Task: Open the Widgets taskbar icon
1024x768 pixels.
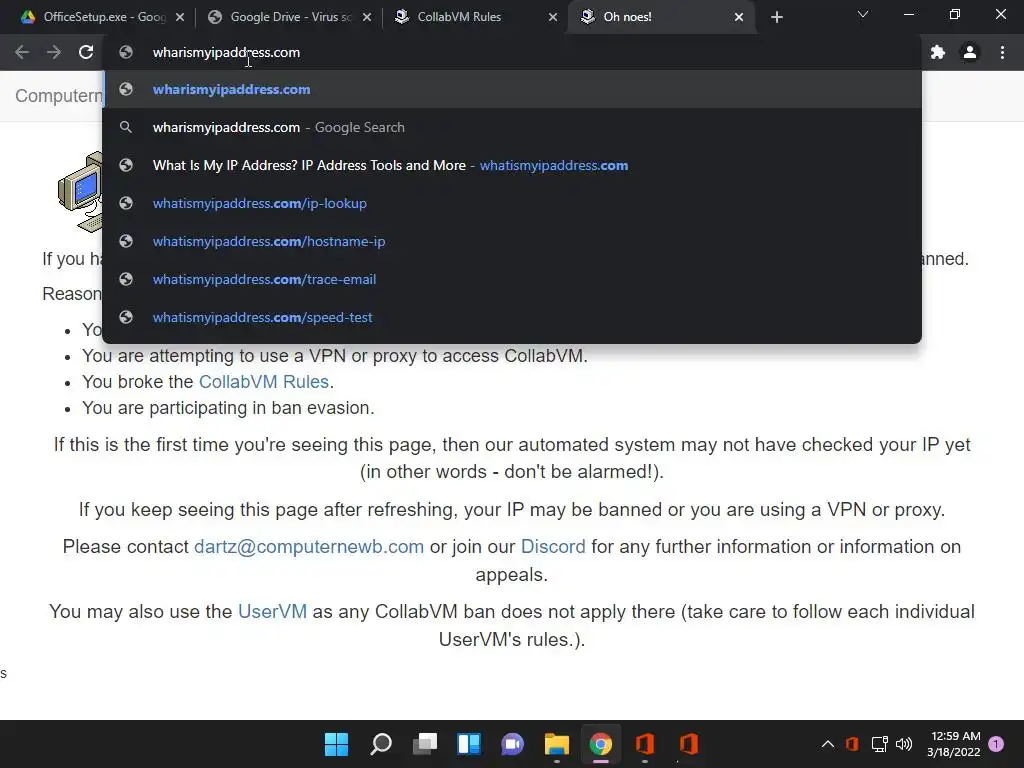Action: (469, 744)
